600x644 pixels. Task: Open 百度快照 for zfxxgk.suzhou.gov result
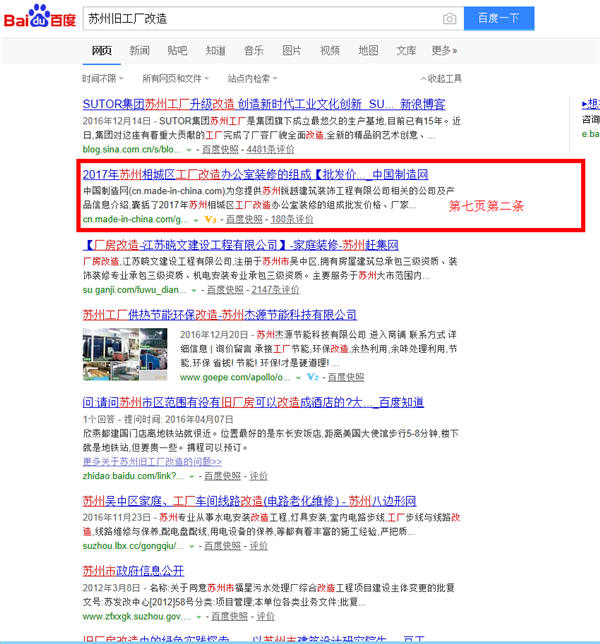pos(229,616)
